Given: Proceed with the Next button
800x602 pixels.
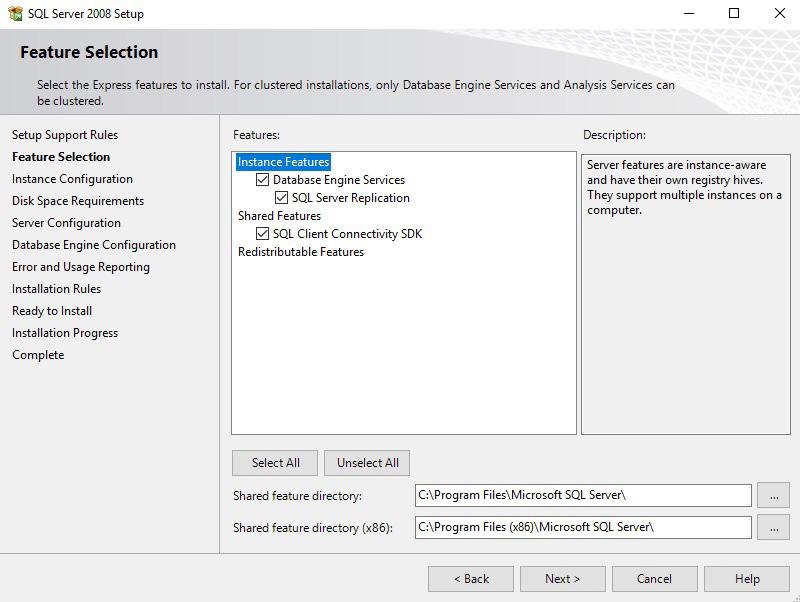Looking at the screenshot, I should click(563, 579).
